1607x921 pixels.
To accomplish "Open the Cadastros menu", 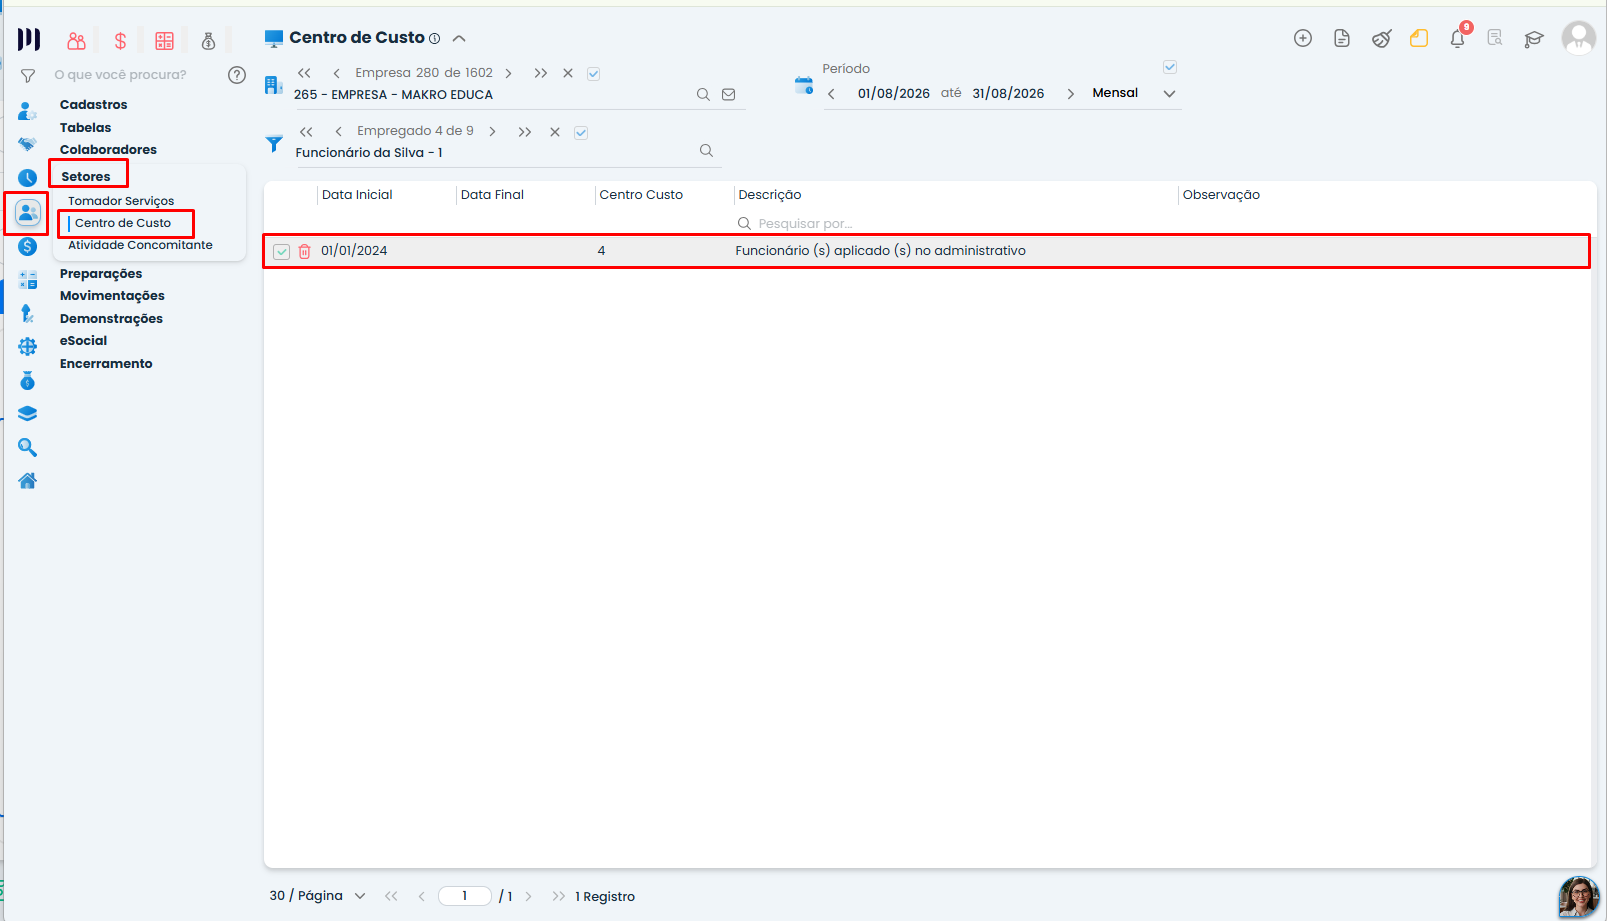I will (x=93, y=105).
